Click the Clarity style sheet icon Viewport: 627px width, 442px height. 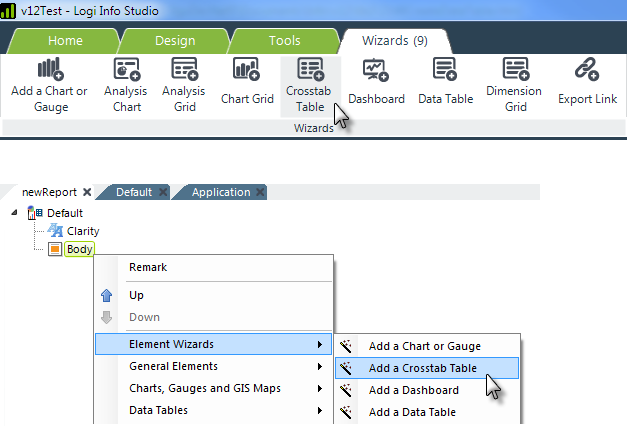point(55,231)
